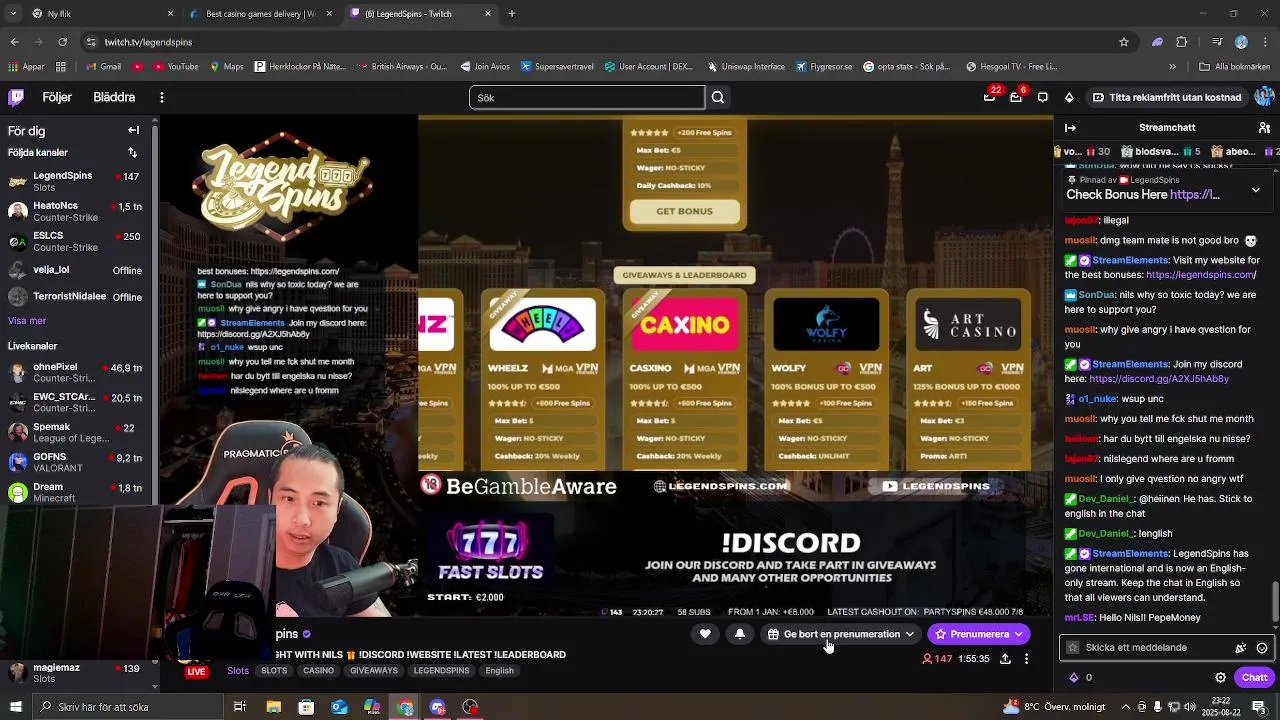The image size is (1280, 720).
Task: Go back in the browser
Action: [x=14, y=42]
